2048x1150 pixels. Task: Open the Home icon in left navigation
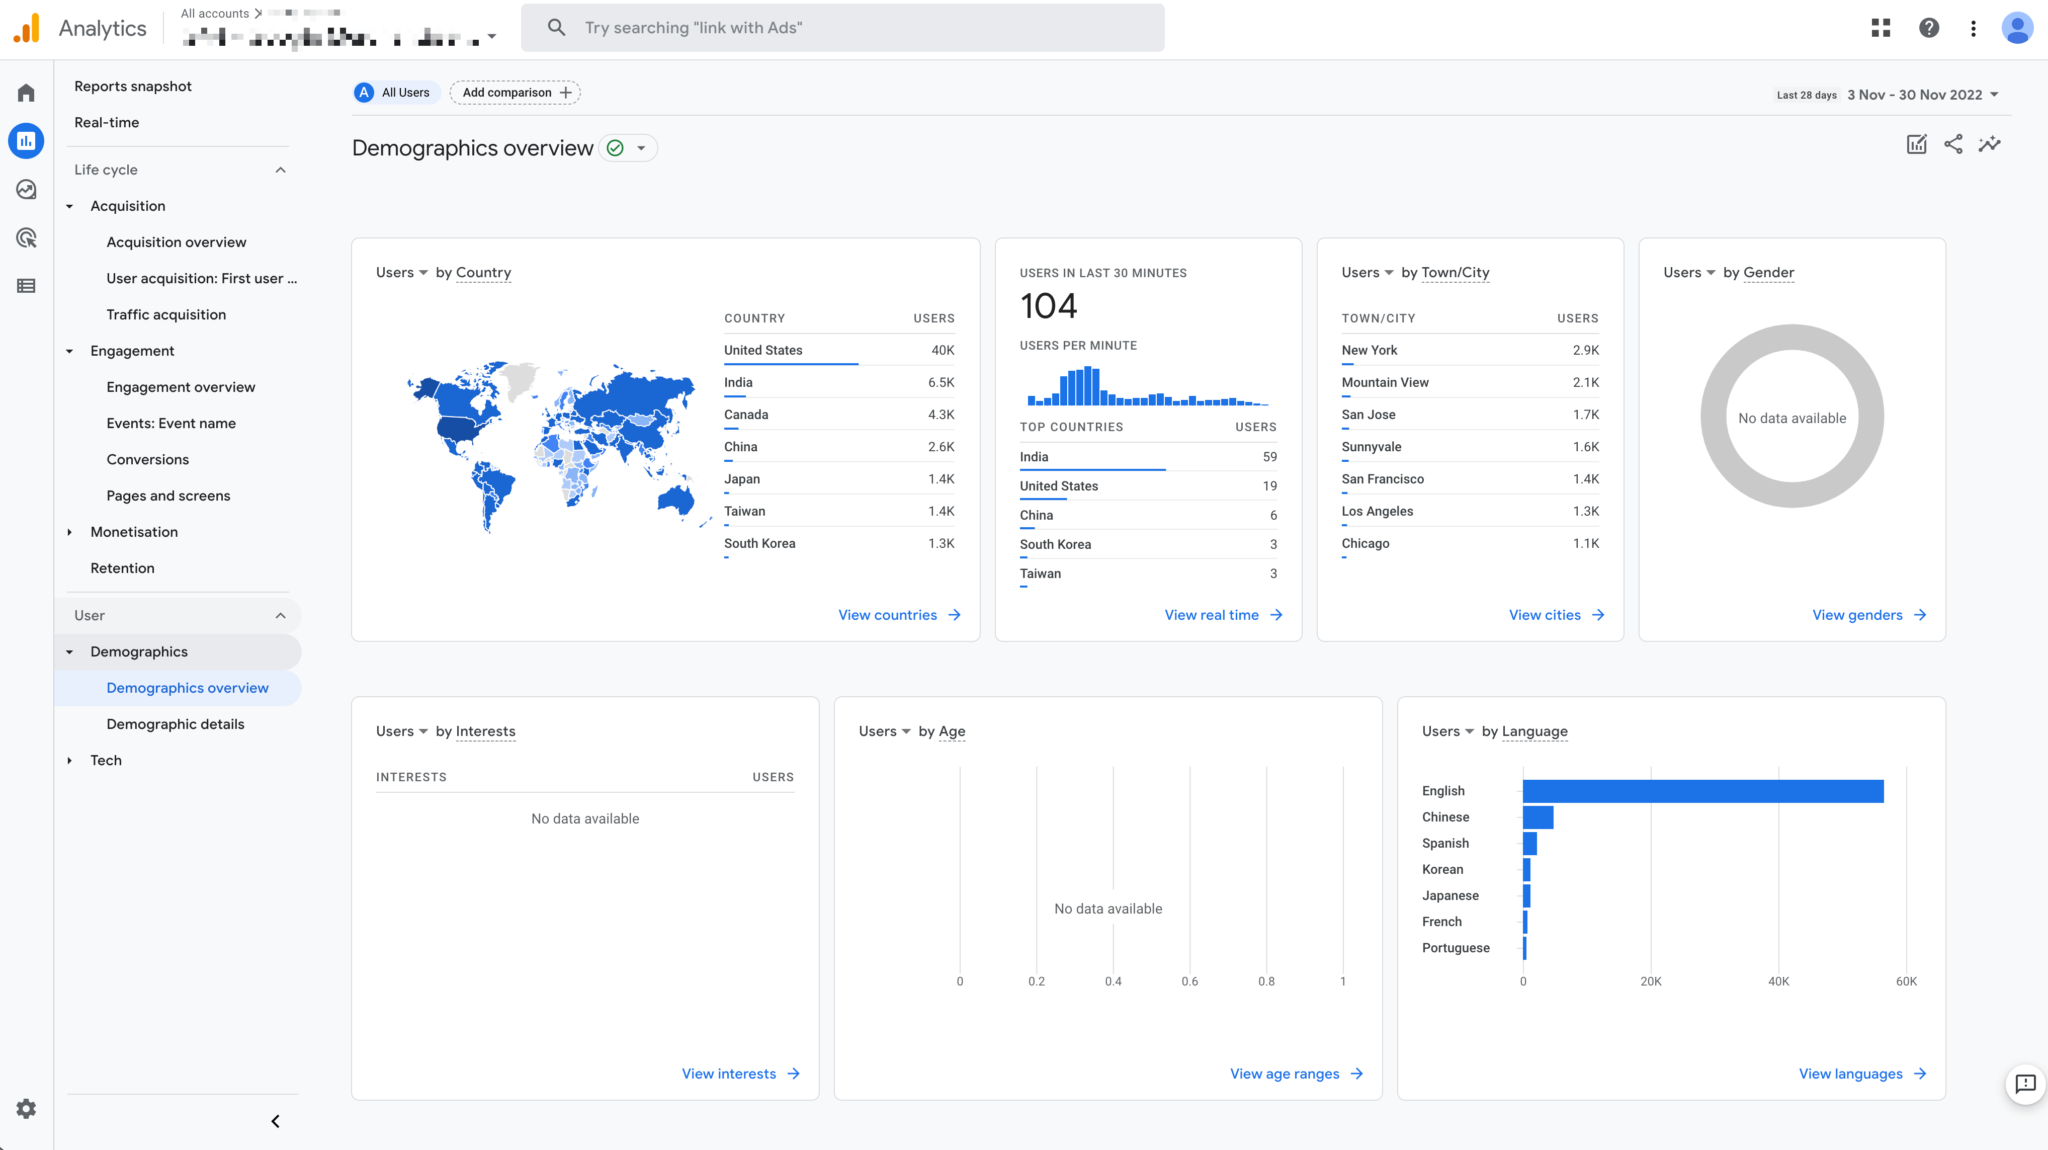[x=25, y=92]
